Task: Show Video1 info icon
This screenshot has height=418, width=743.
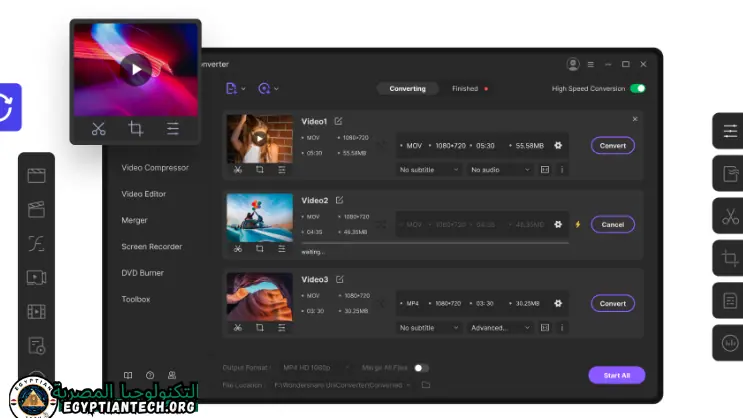Action: click(562, 170)
